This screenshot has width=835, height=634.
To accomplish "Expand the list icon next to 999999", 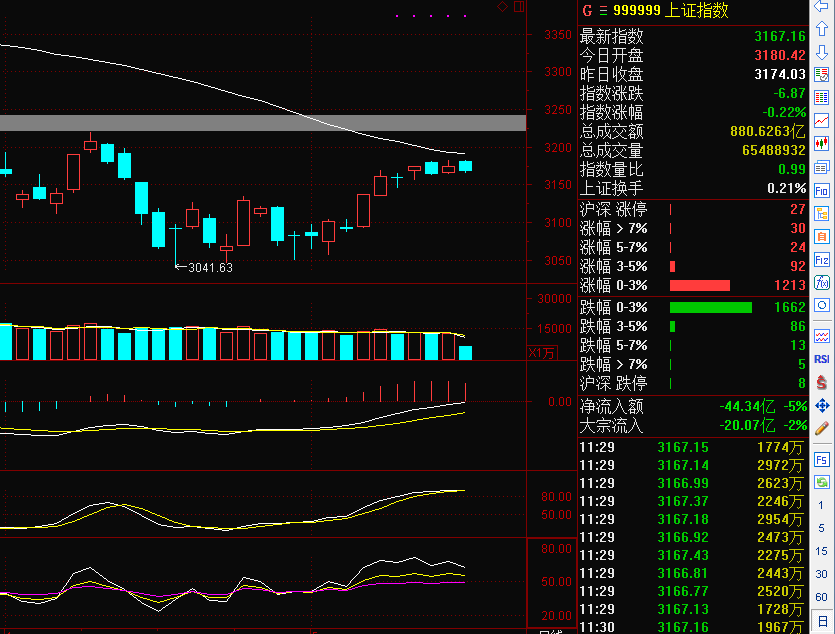I will 602,11.
